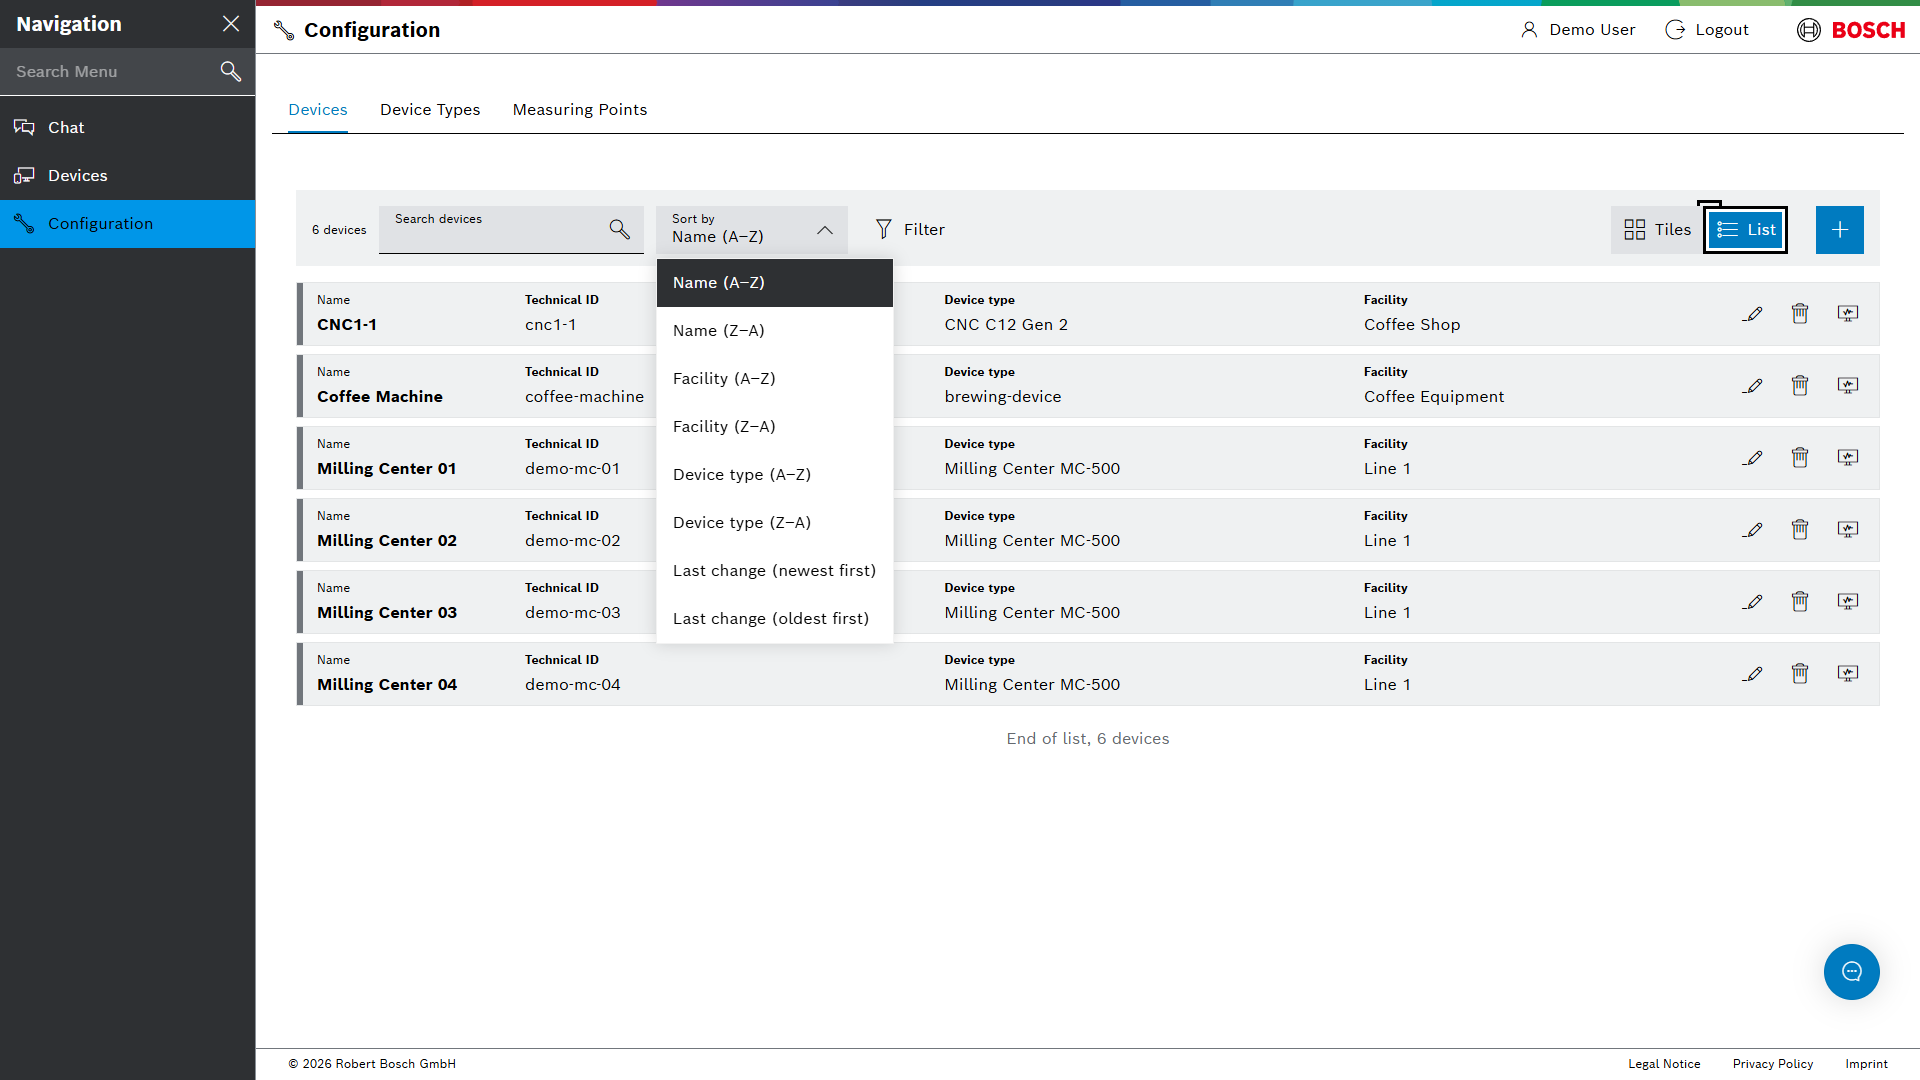Click the search devices magnifier icon
The height and width of the screenshot is (1080, 1920).
click(620, 230)
